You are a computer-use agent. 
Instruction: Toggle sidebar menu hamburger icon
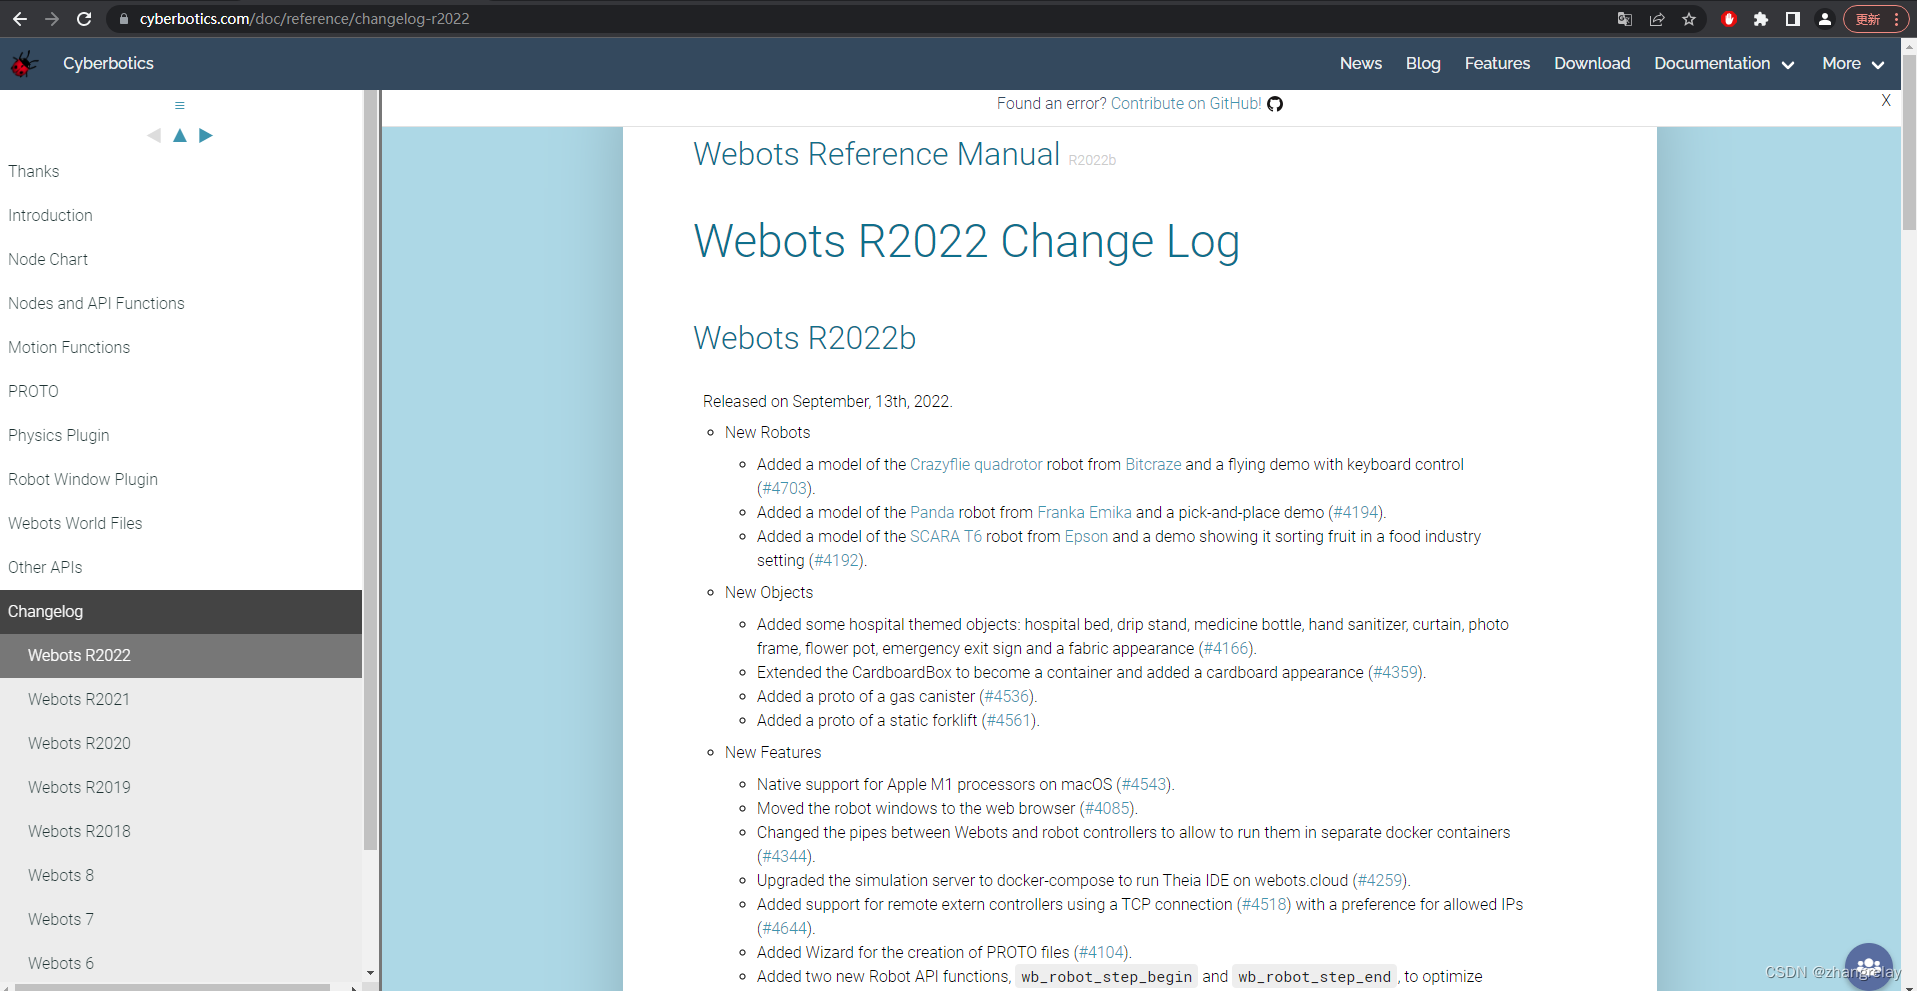[x=180, y=105]
